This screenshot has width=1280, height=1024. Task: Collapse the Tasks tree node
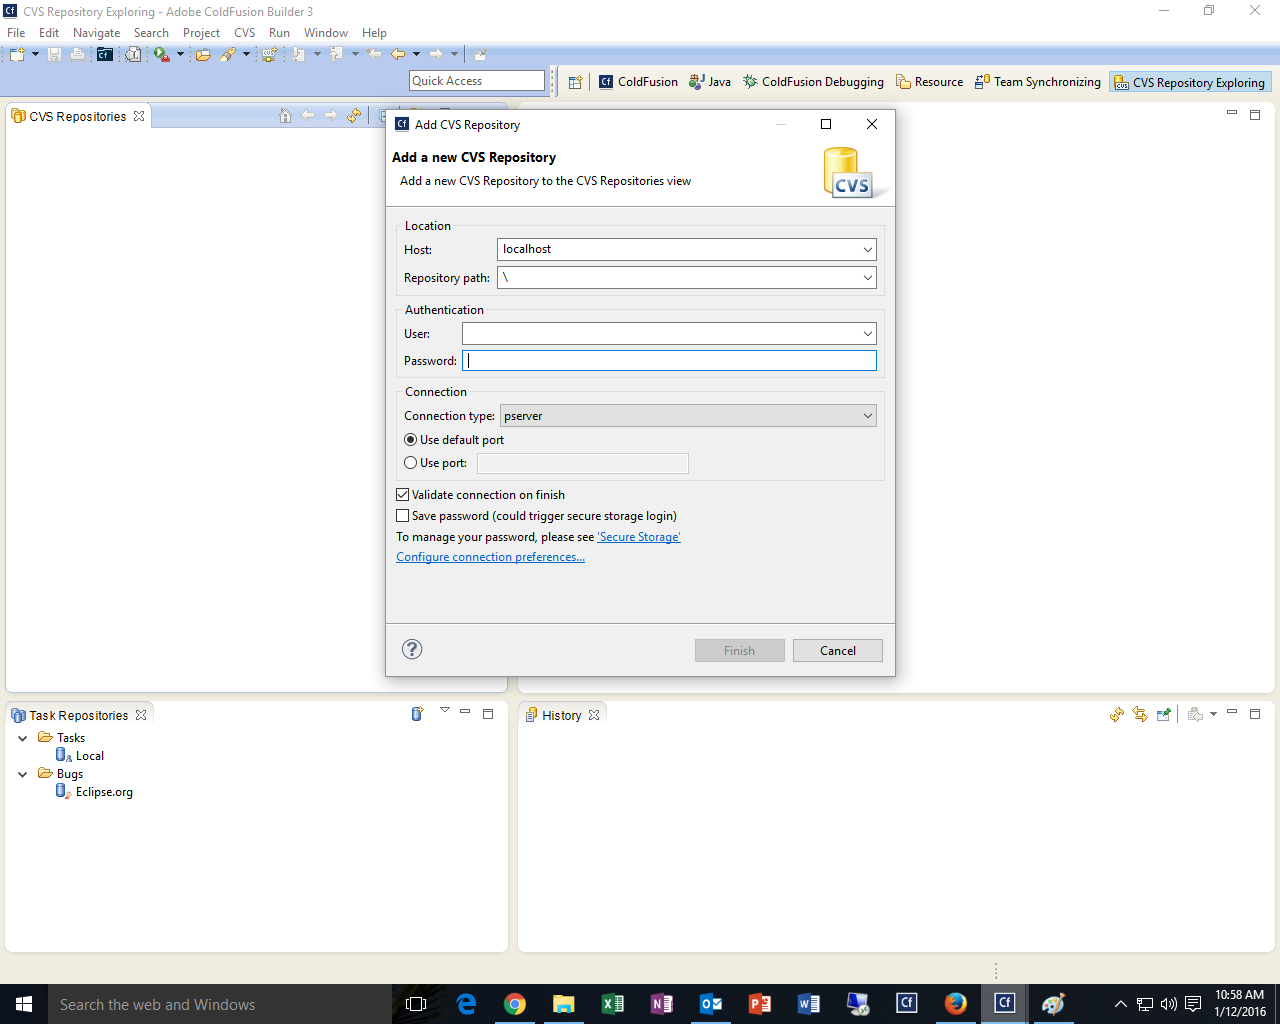tap(23, 738)
